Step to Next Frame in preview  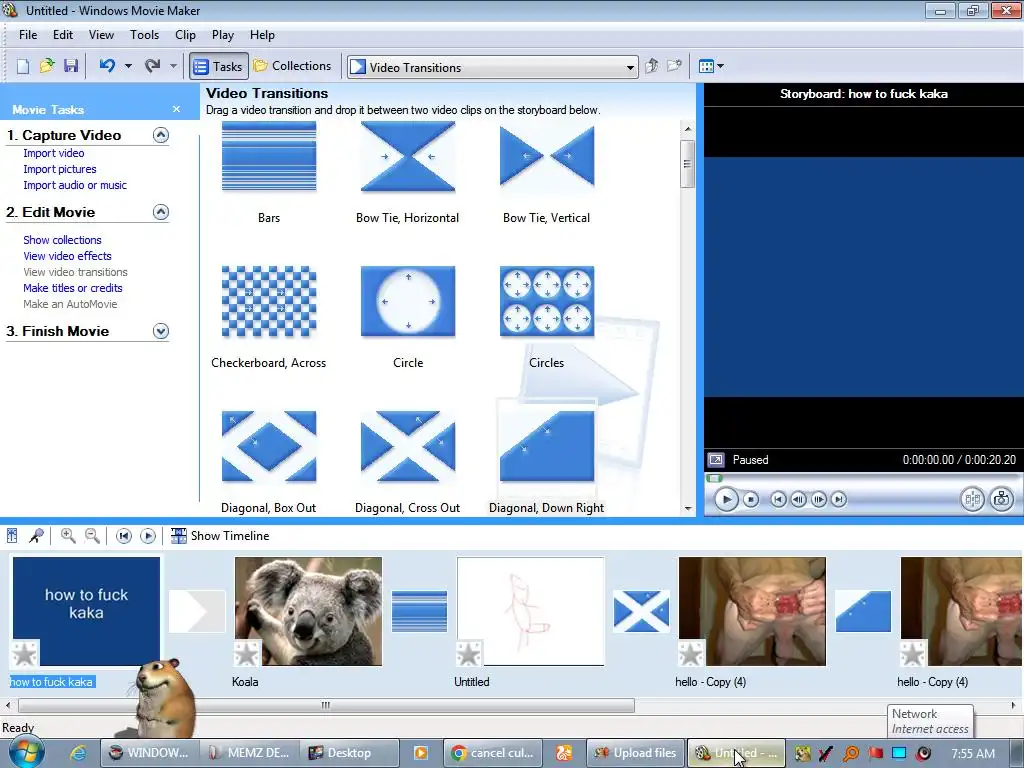pos(818,500)
